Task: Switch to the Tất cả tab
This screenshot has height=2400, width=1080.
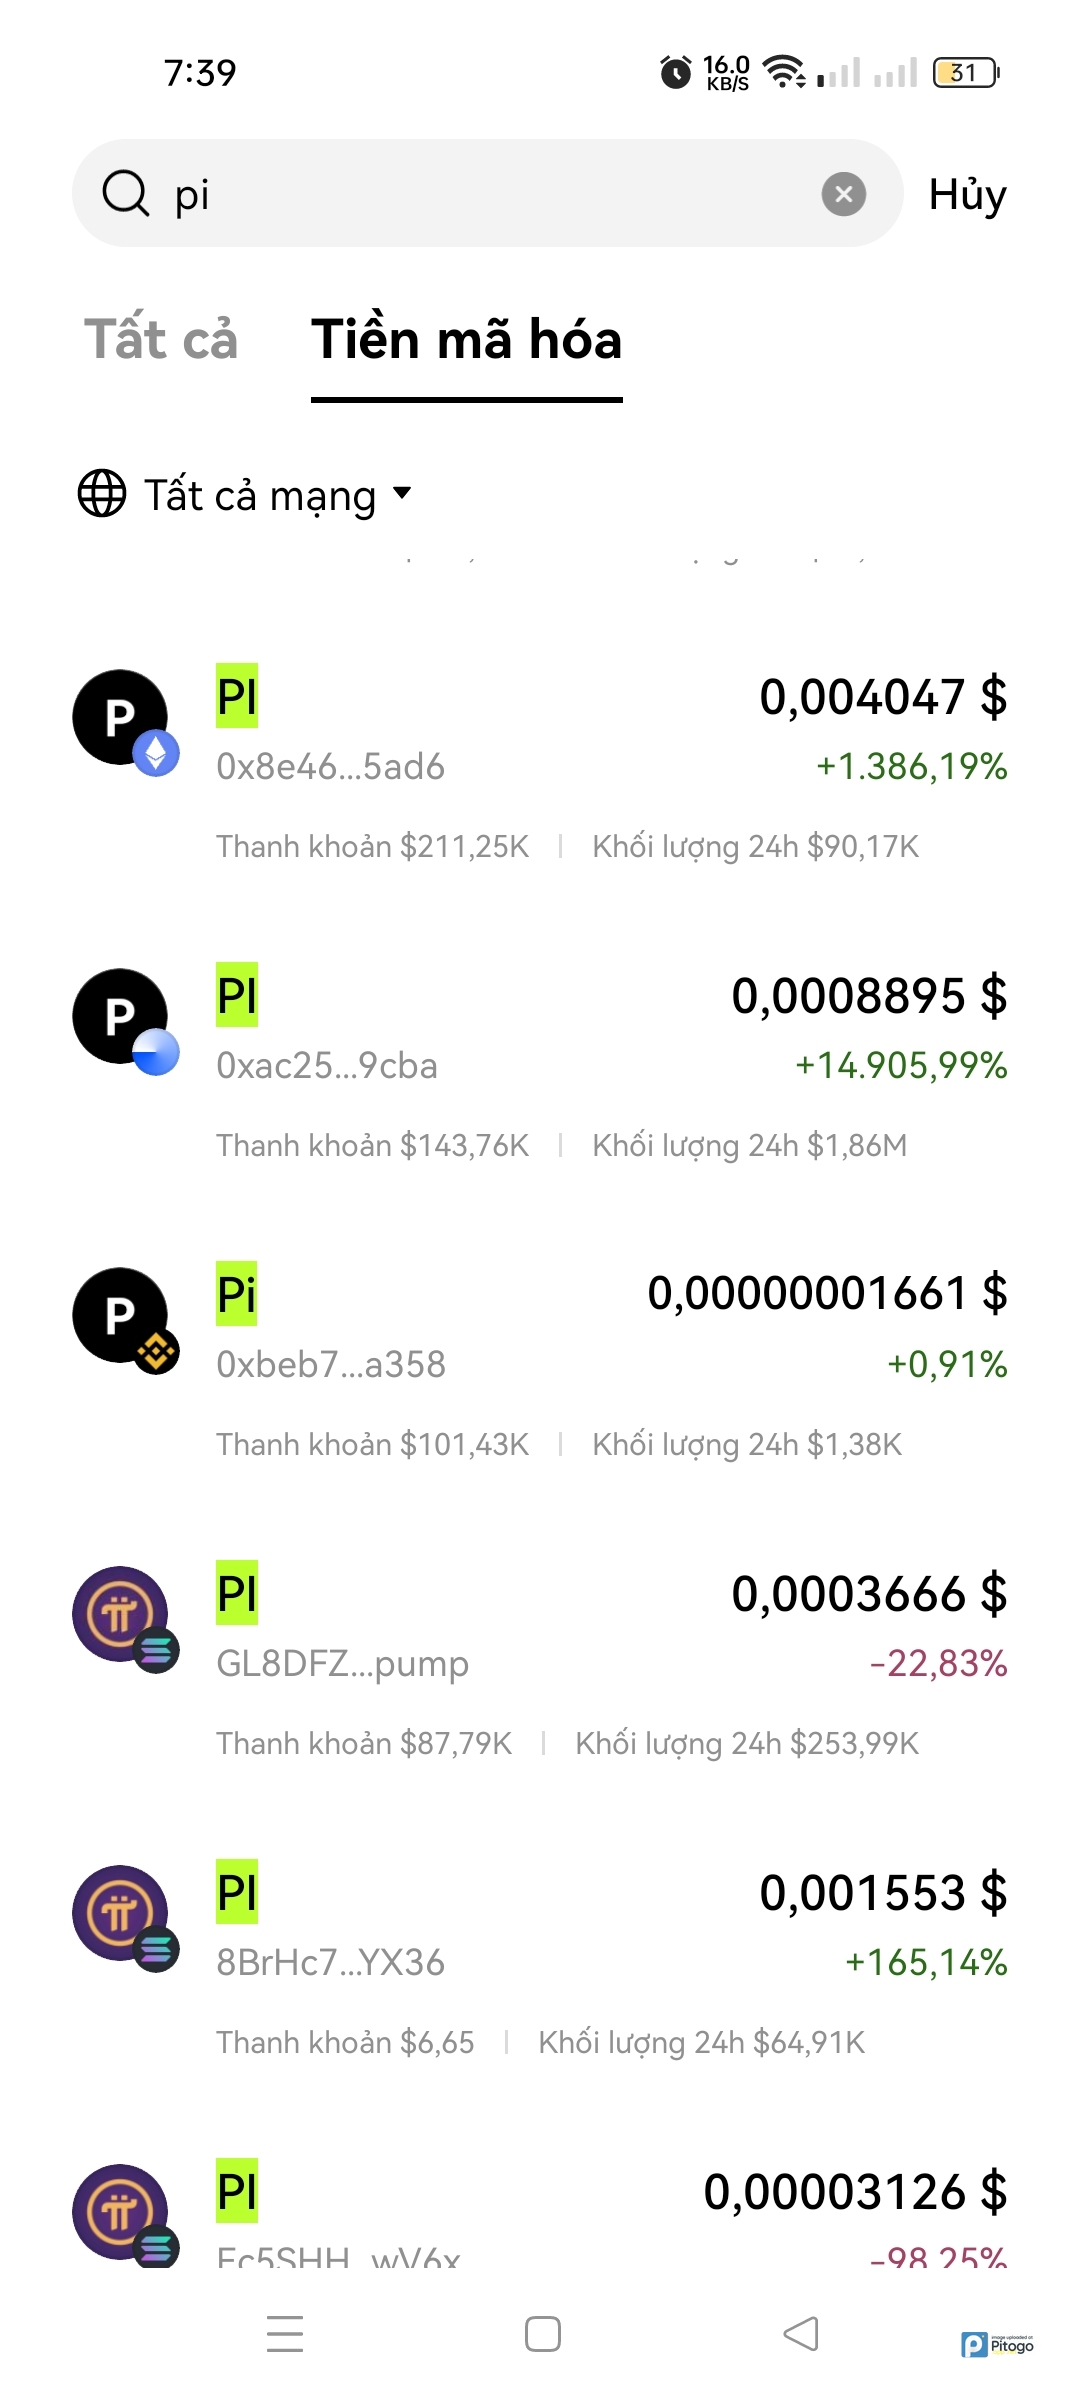Action: [x=161, y=339]
